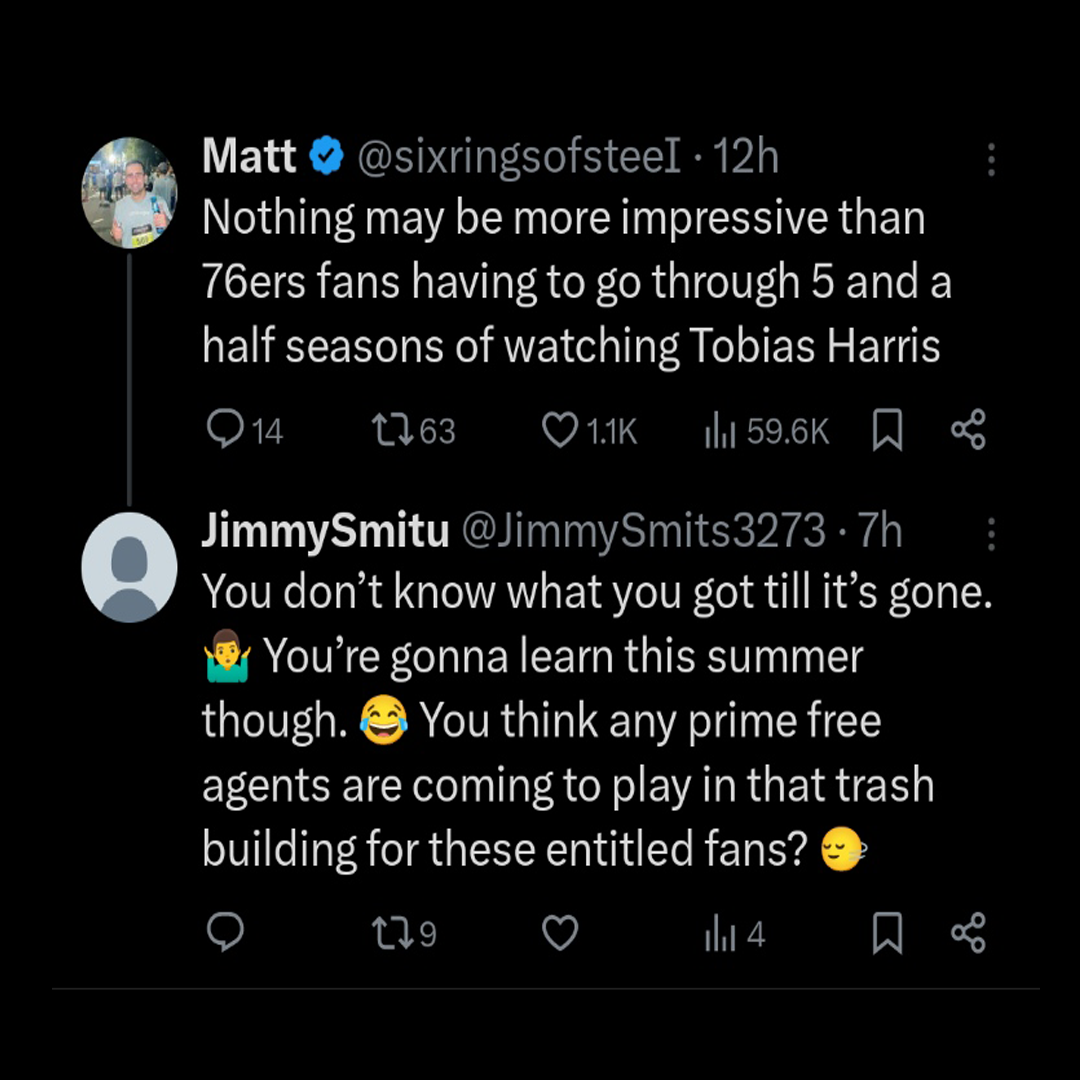This screenshot has width=1080, height=1080.
Task: Reply to Matt's tweet
Action: 226,431
